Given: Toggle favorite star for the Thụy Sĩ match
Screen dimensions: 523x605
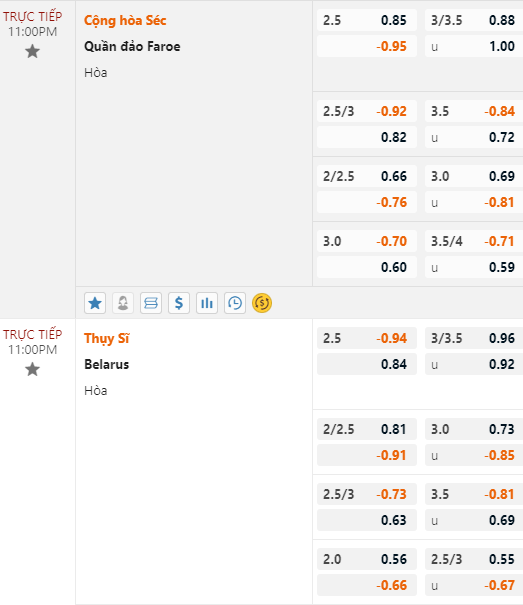Looking at the screenshot, I should [32, 369].
